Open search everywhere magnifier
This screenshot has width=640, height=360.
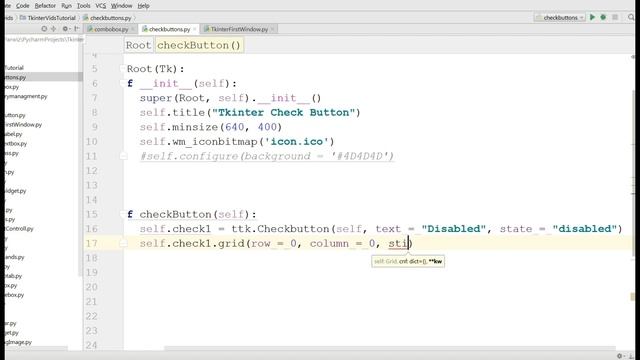tap(631, 17)
